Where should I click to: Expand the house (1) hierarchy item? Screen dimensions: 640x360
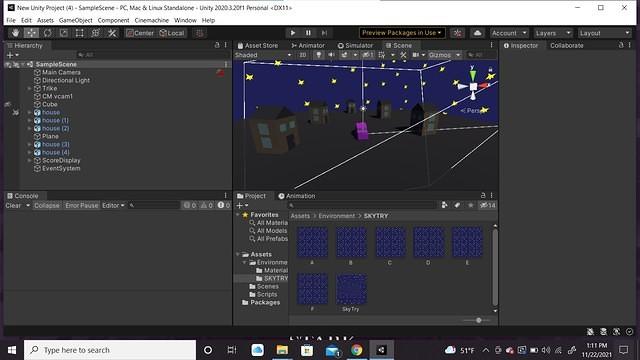29,120
